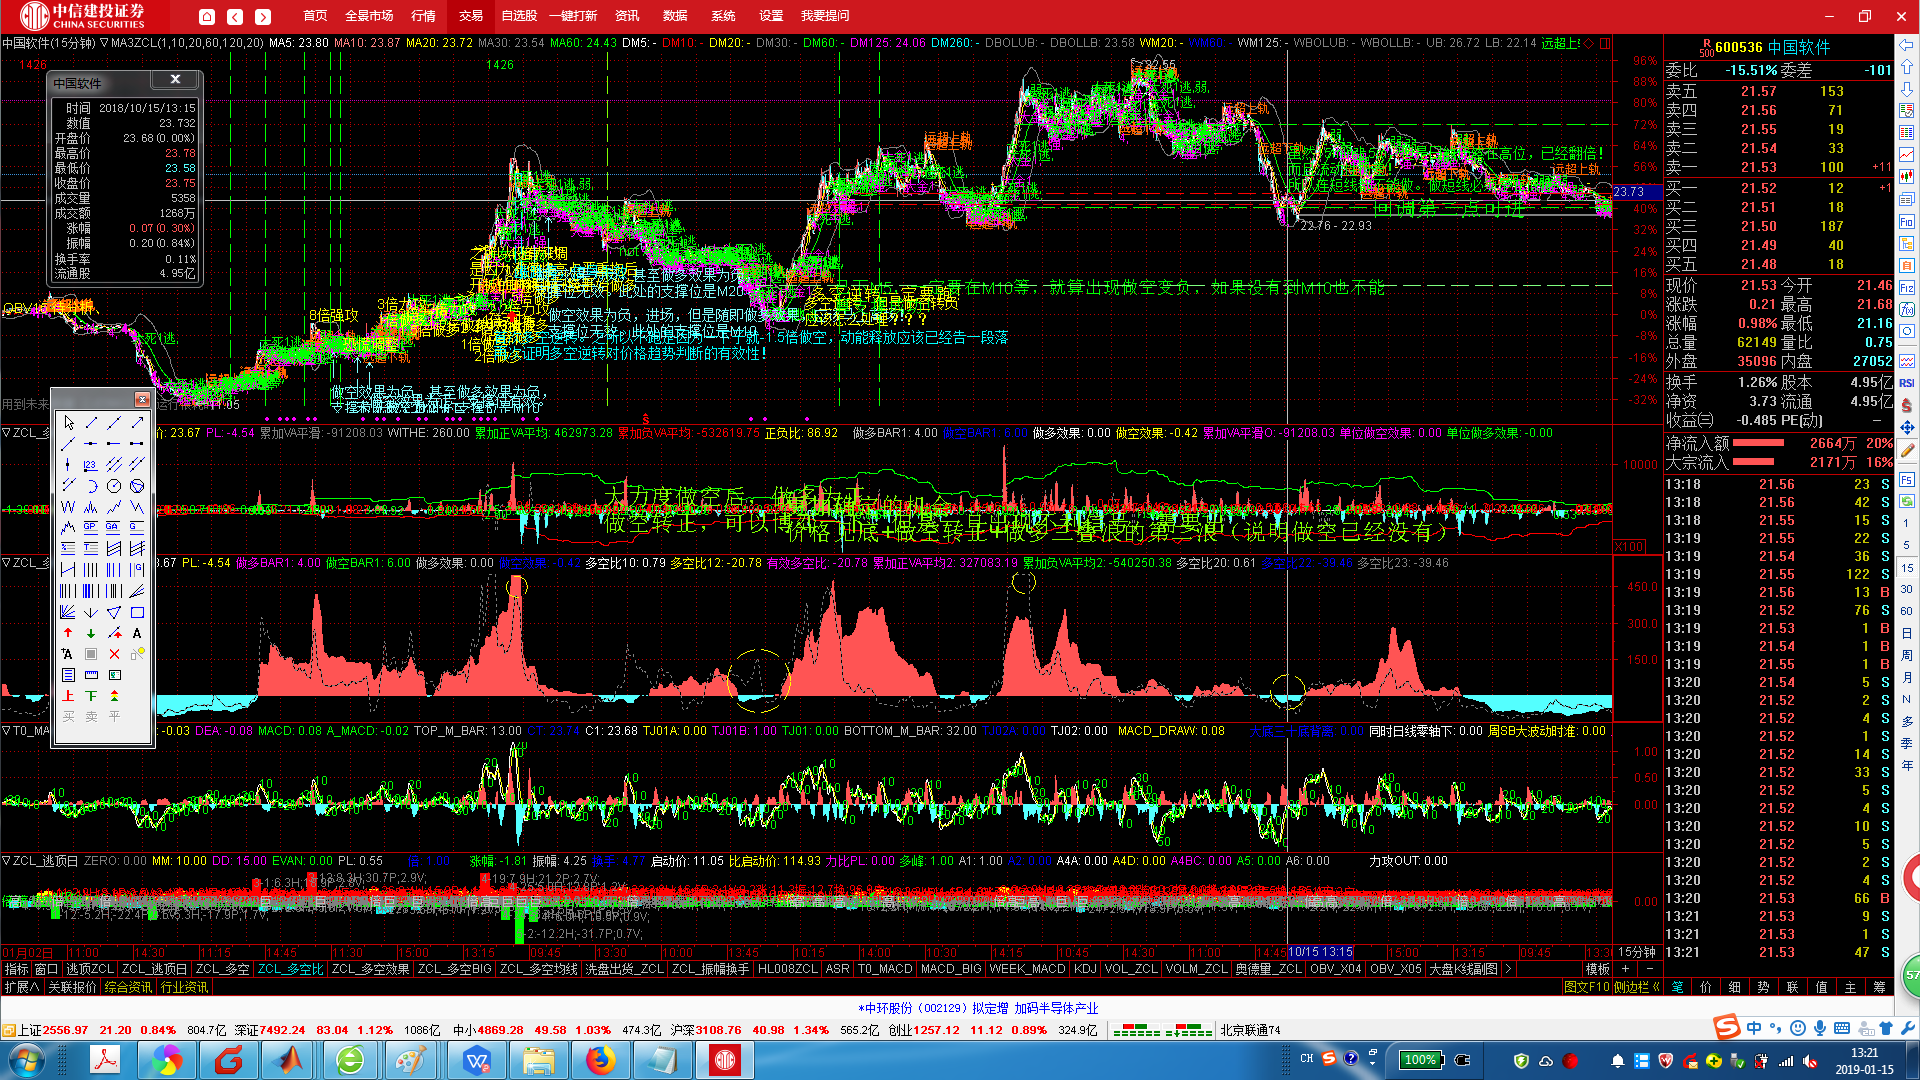Open the 全景市场 menu
The height and width of the screenshot is (1080, 1920).
click(369, 16)
